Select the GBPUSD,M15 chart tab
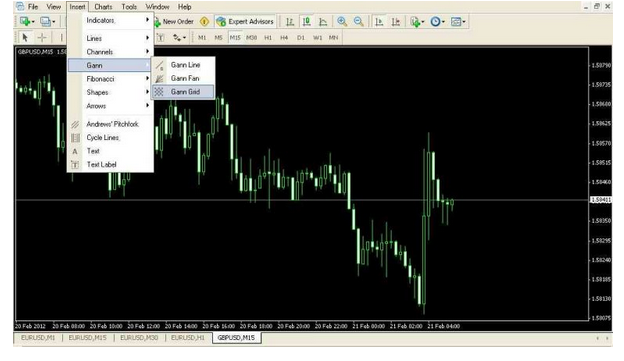The width and height of the screenshot is (624, 361). (236, 338)
